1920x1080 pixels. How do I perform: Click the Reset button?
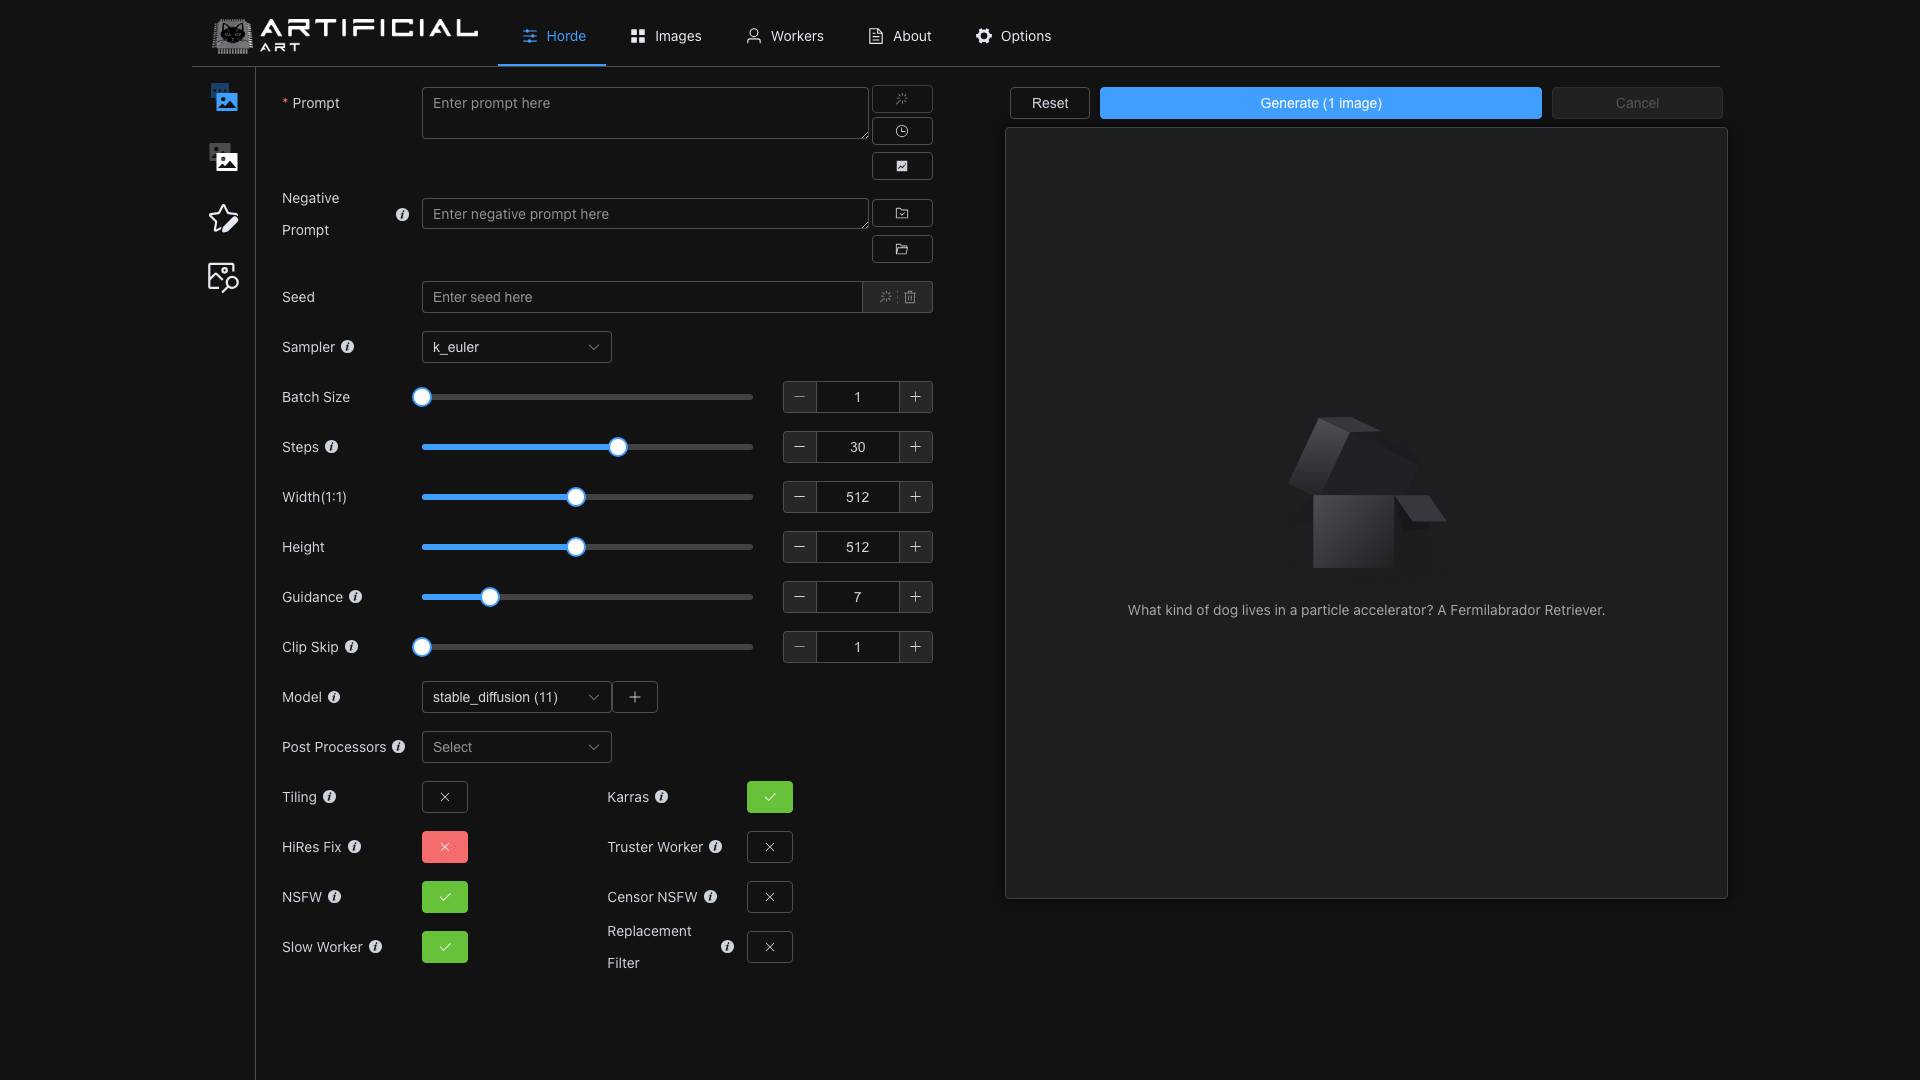point(1049,103)
